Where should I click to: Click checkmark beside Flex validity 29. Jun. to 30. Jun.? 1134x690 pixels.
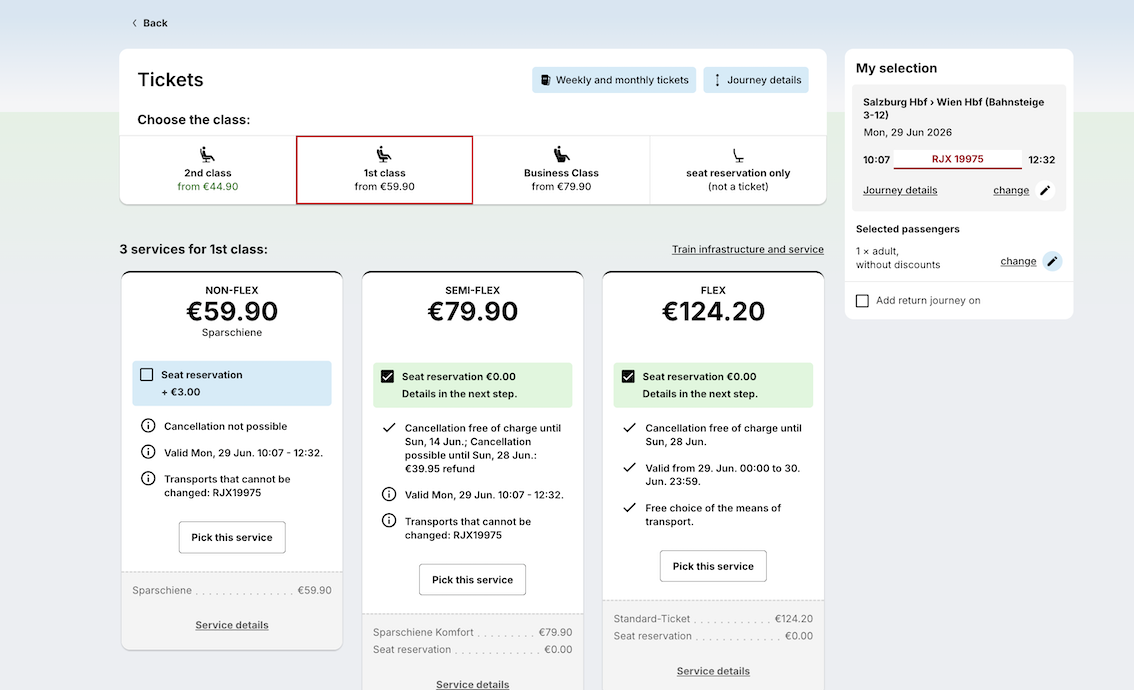[629, 468]
